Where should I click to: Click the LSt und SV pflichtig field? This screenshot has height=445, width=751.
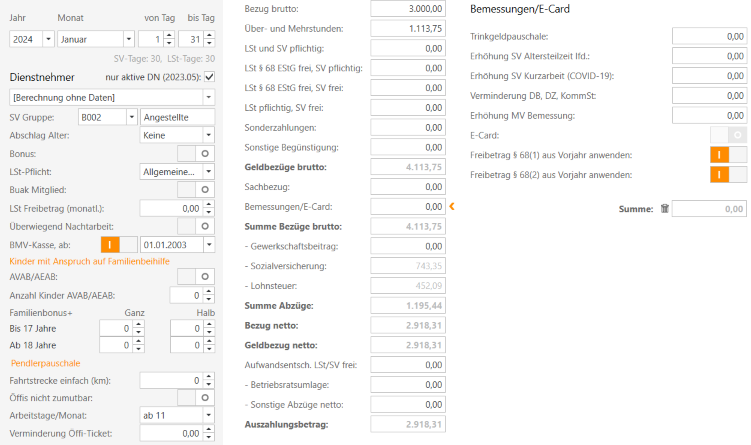[x=408, y=48]
